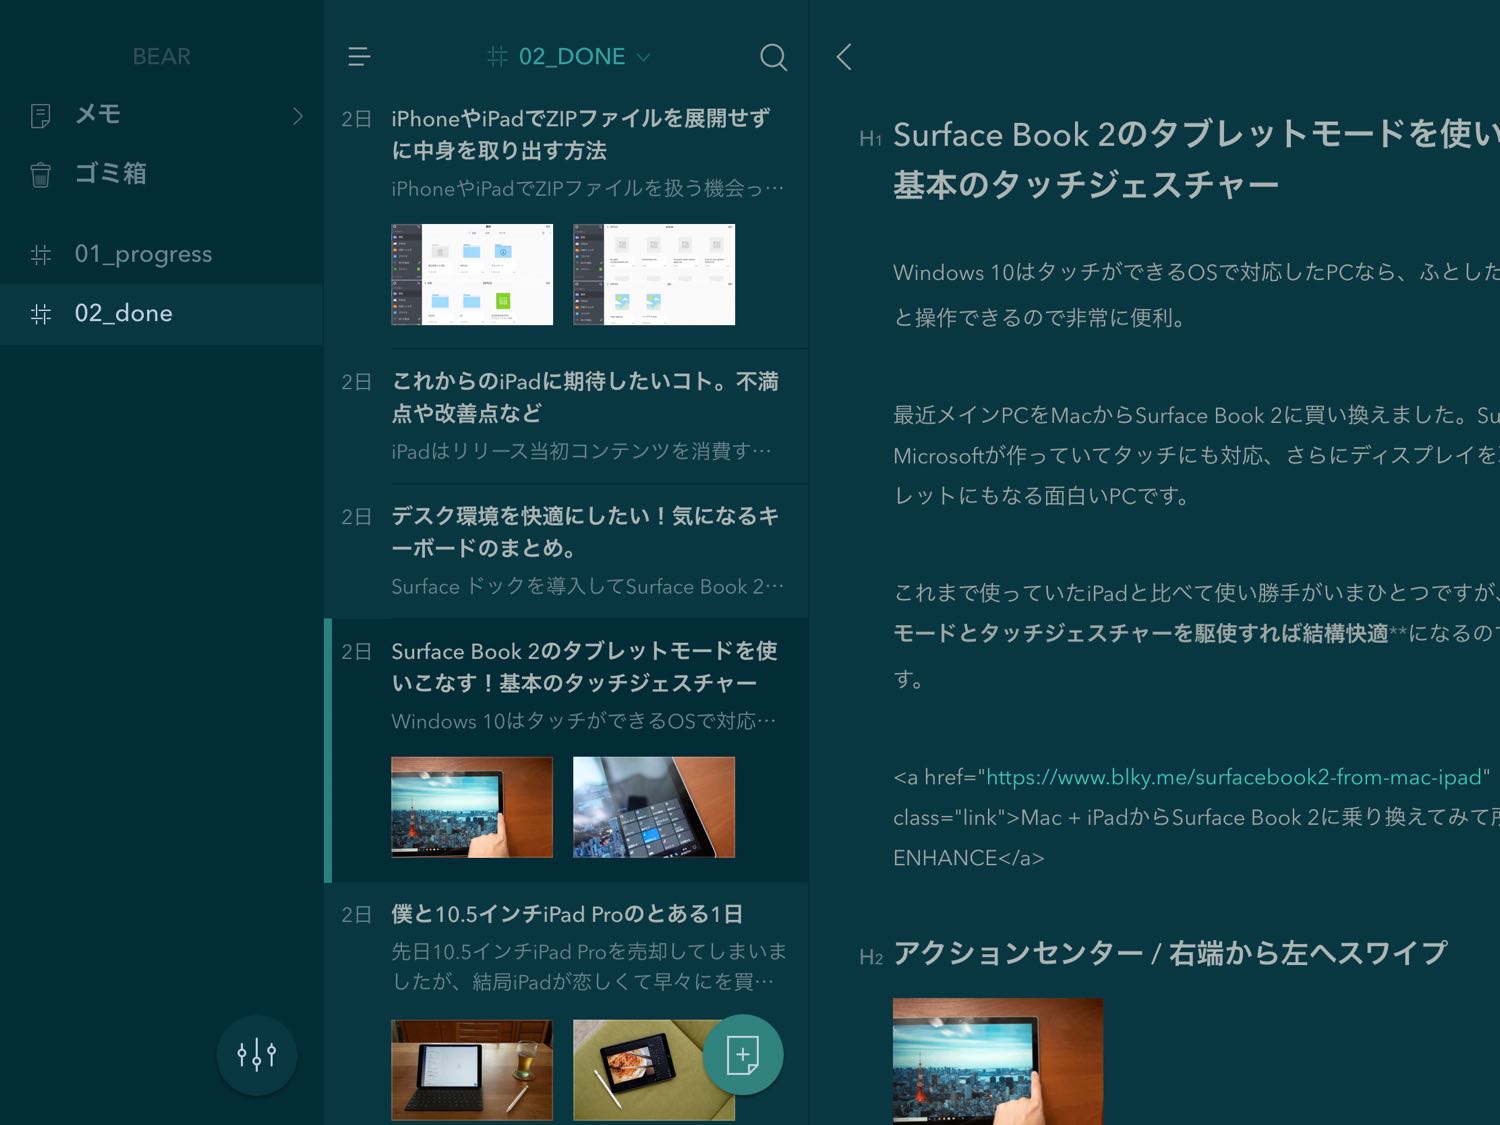Click paragraph starting これまで使っていたiPad
The width and height of the screenshot is (1500, 1125).
[1196, 635]
